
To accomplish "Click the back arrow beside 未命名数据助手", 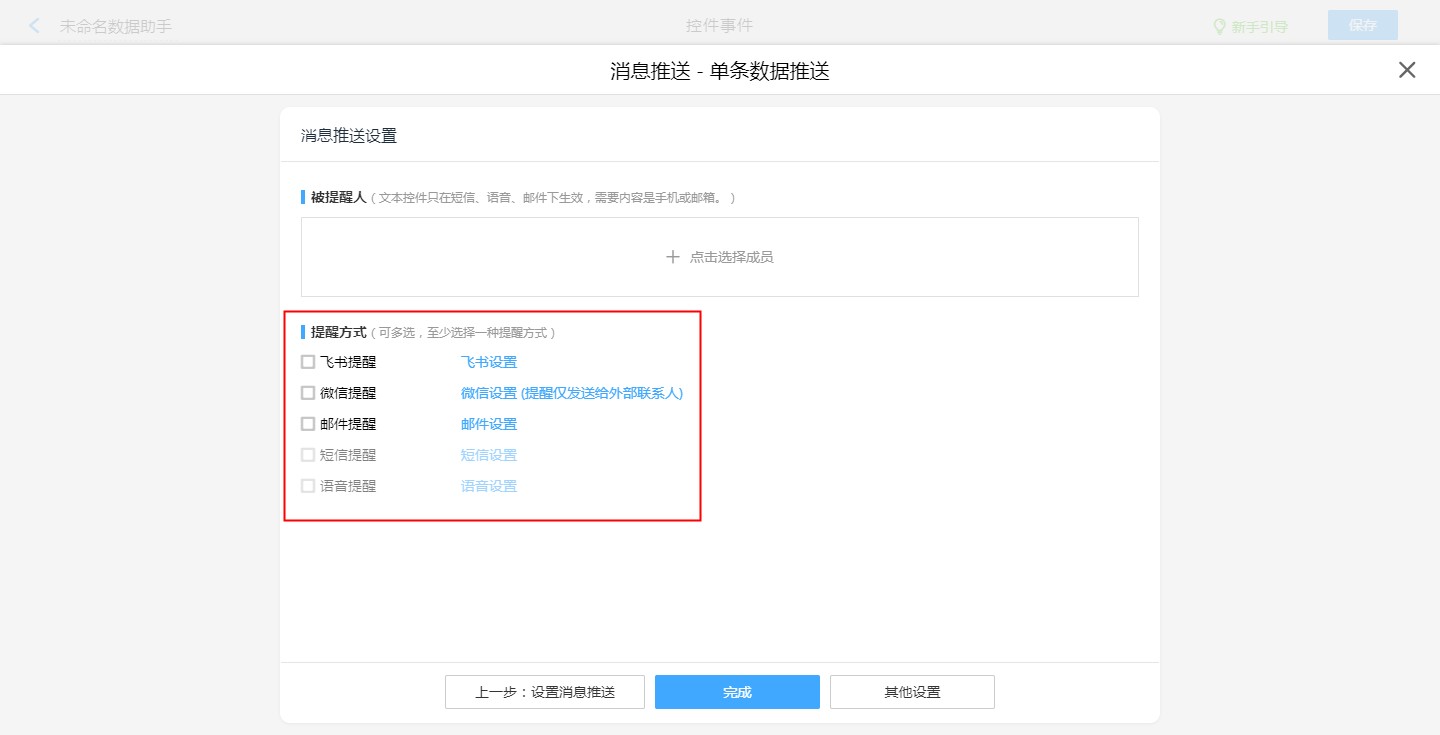I will [x=35, y=26].
